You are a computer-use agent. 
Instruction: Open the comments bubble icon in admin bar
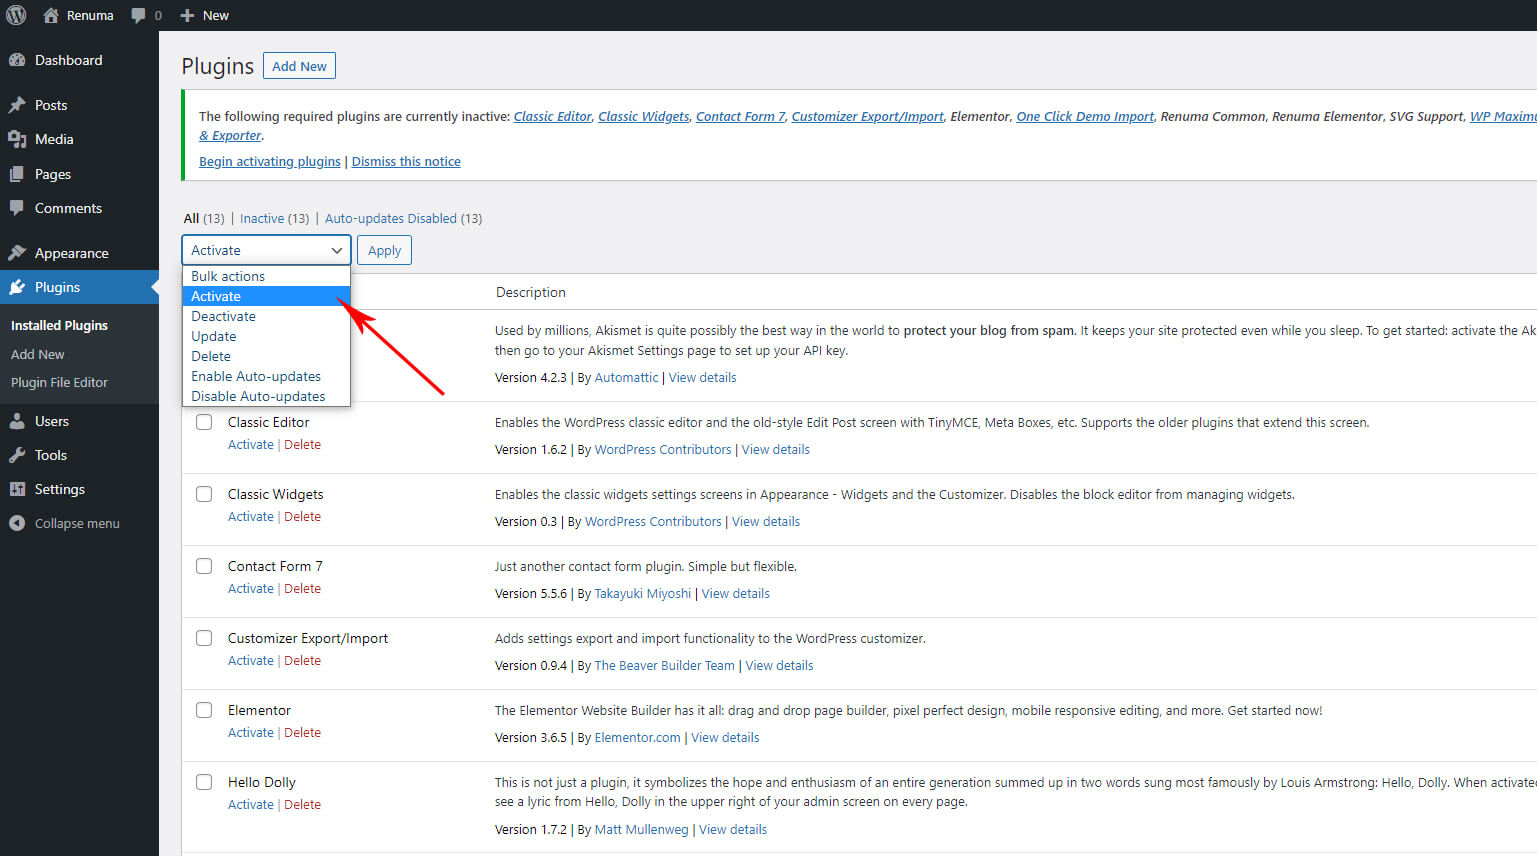pyautogui.click(x=139, y=15)
